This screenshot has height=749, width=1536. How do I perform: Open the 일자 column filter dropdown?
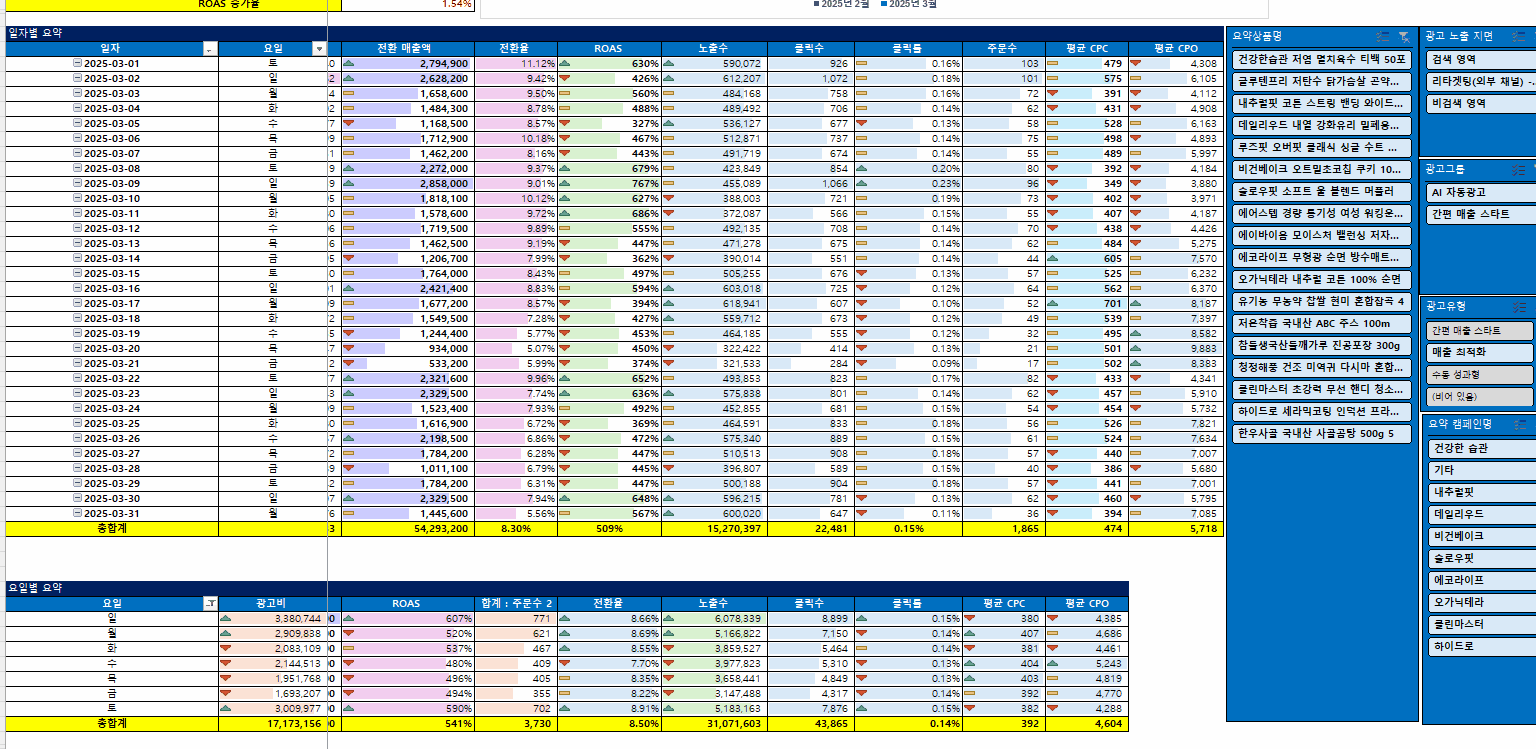click(x=209, y=48)
